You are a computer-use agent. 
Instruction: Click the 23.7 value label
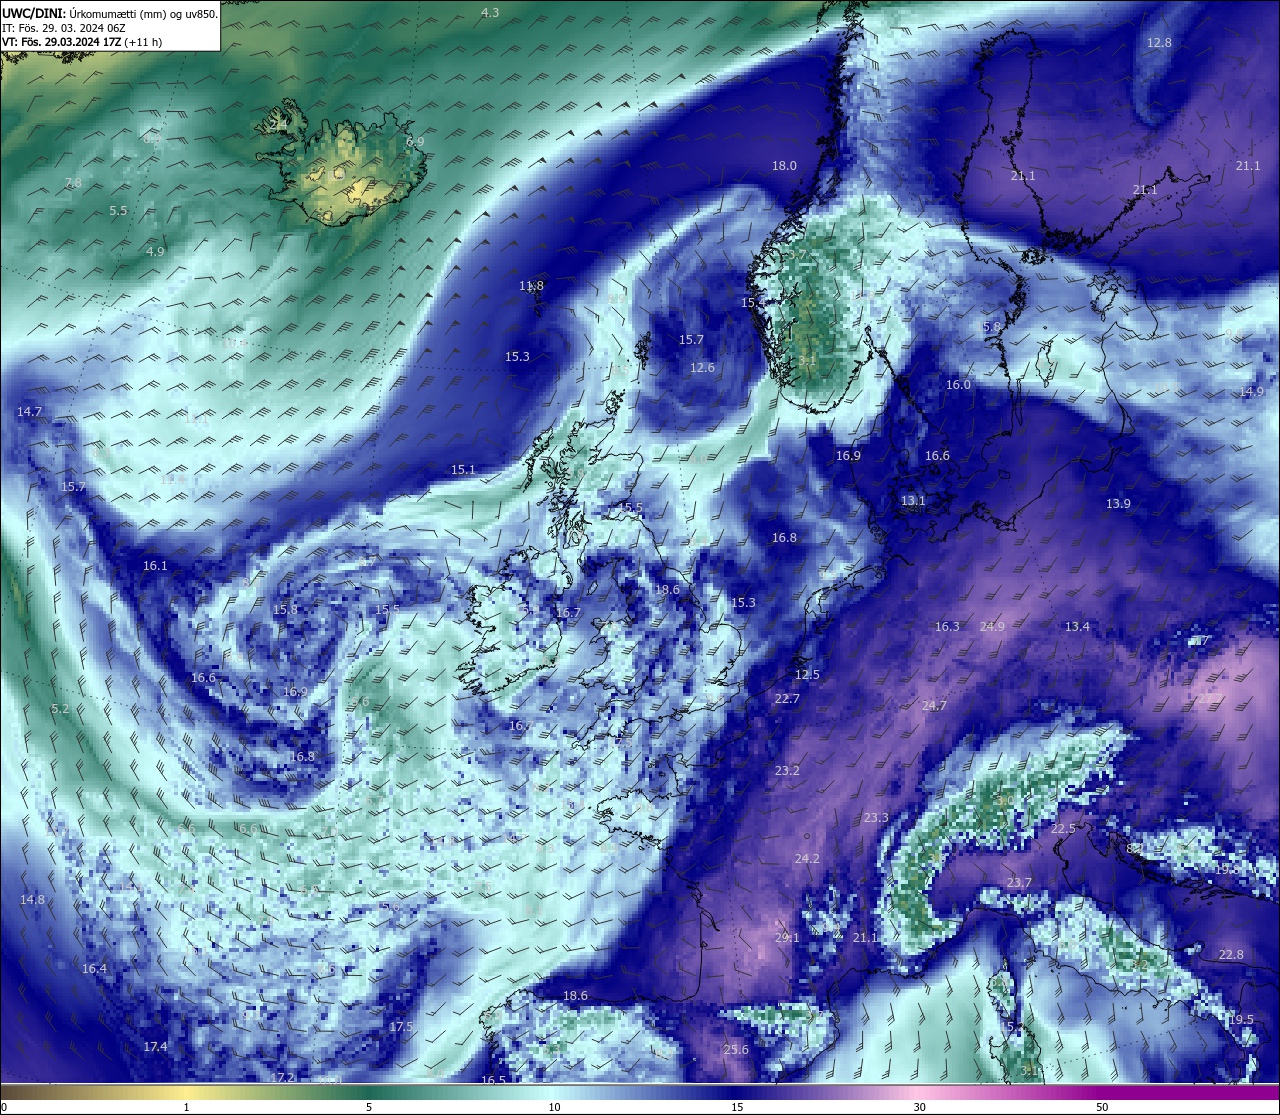point(1019,883)
